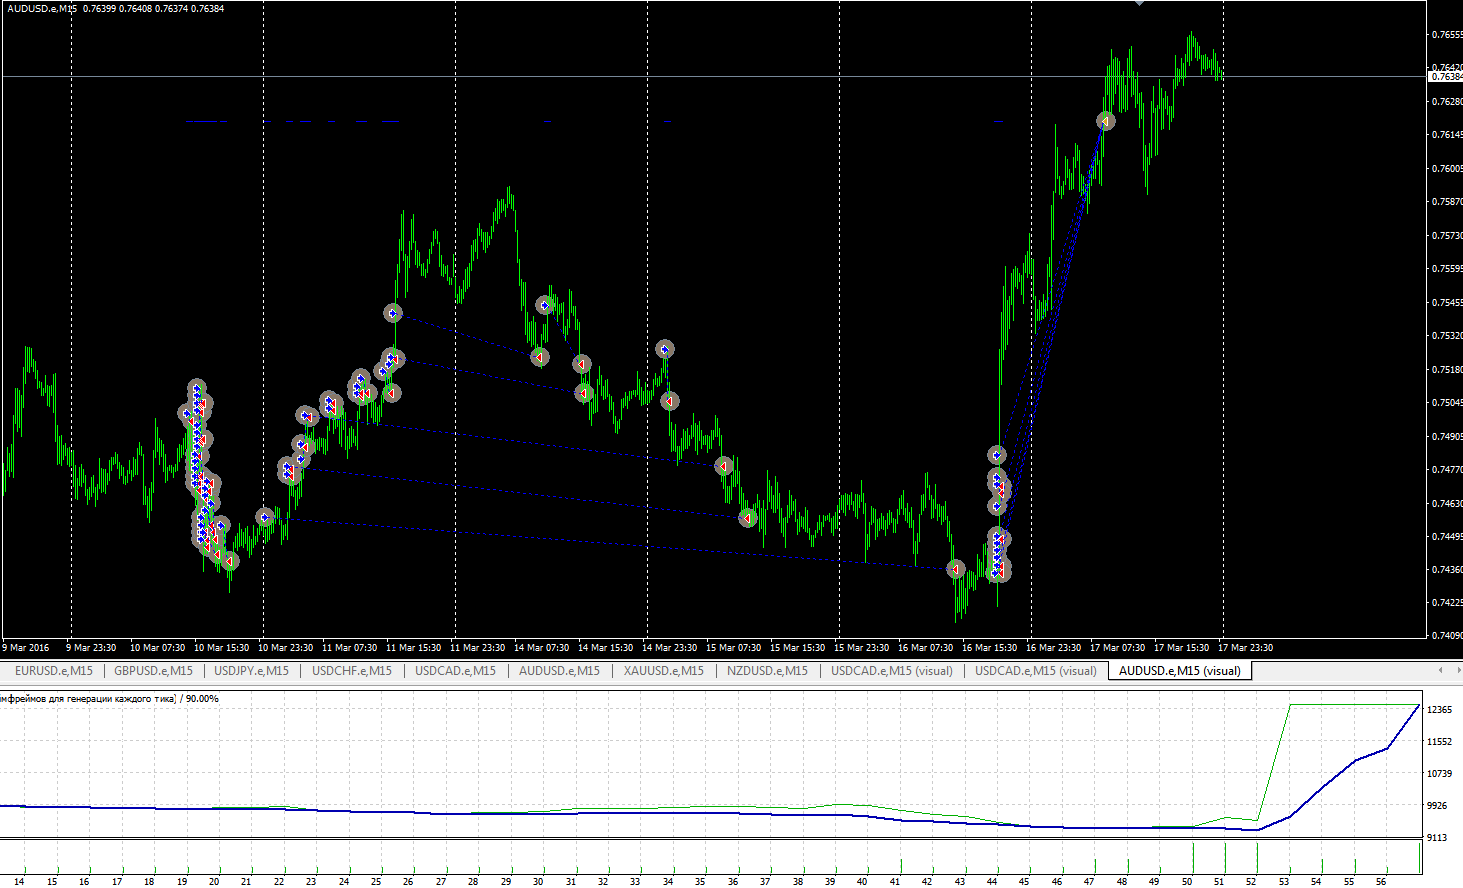The height and width of the screenshot is (888, 1463).
Task: Click the 17 Mar 23:30 time label
Action: (1245, 648)
